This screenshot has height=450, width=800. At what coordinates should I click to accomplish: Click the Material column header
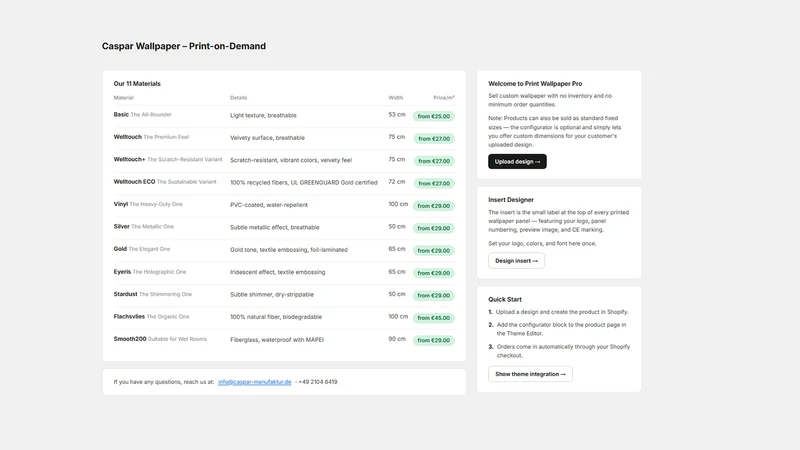(x=123, y=97)
